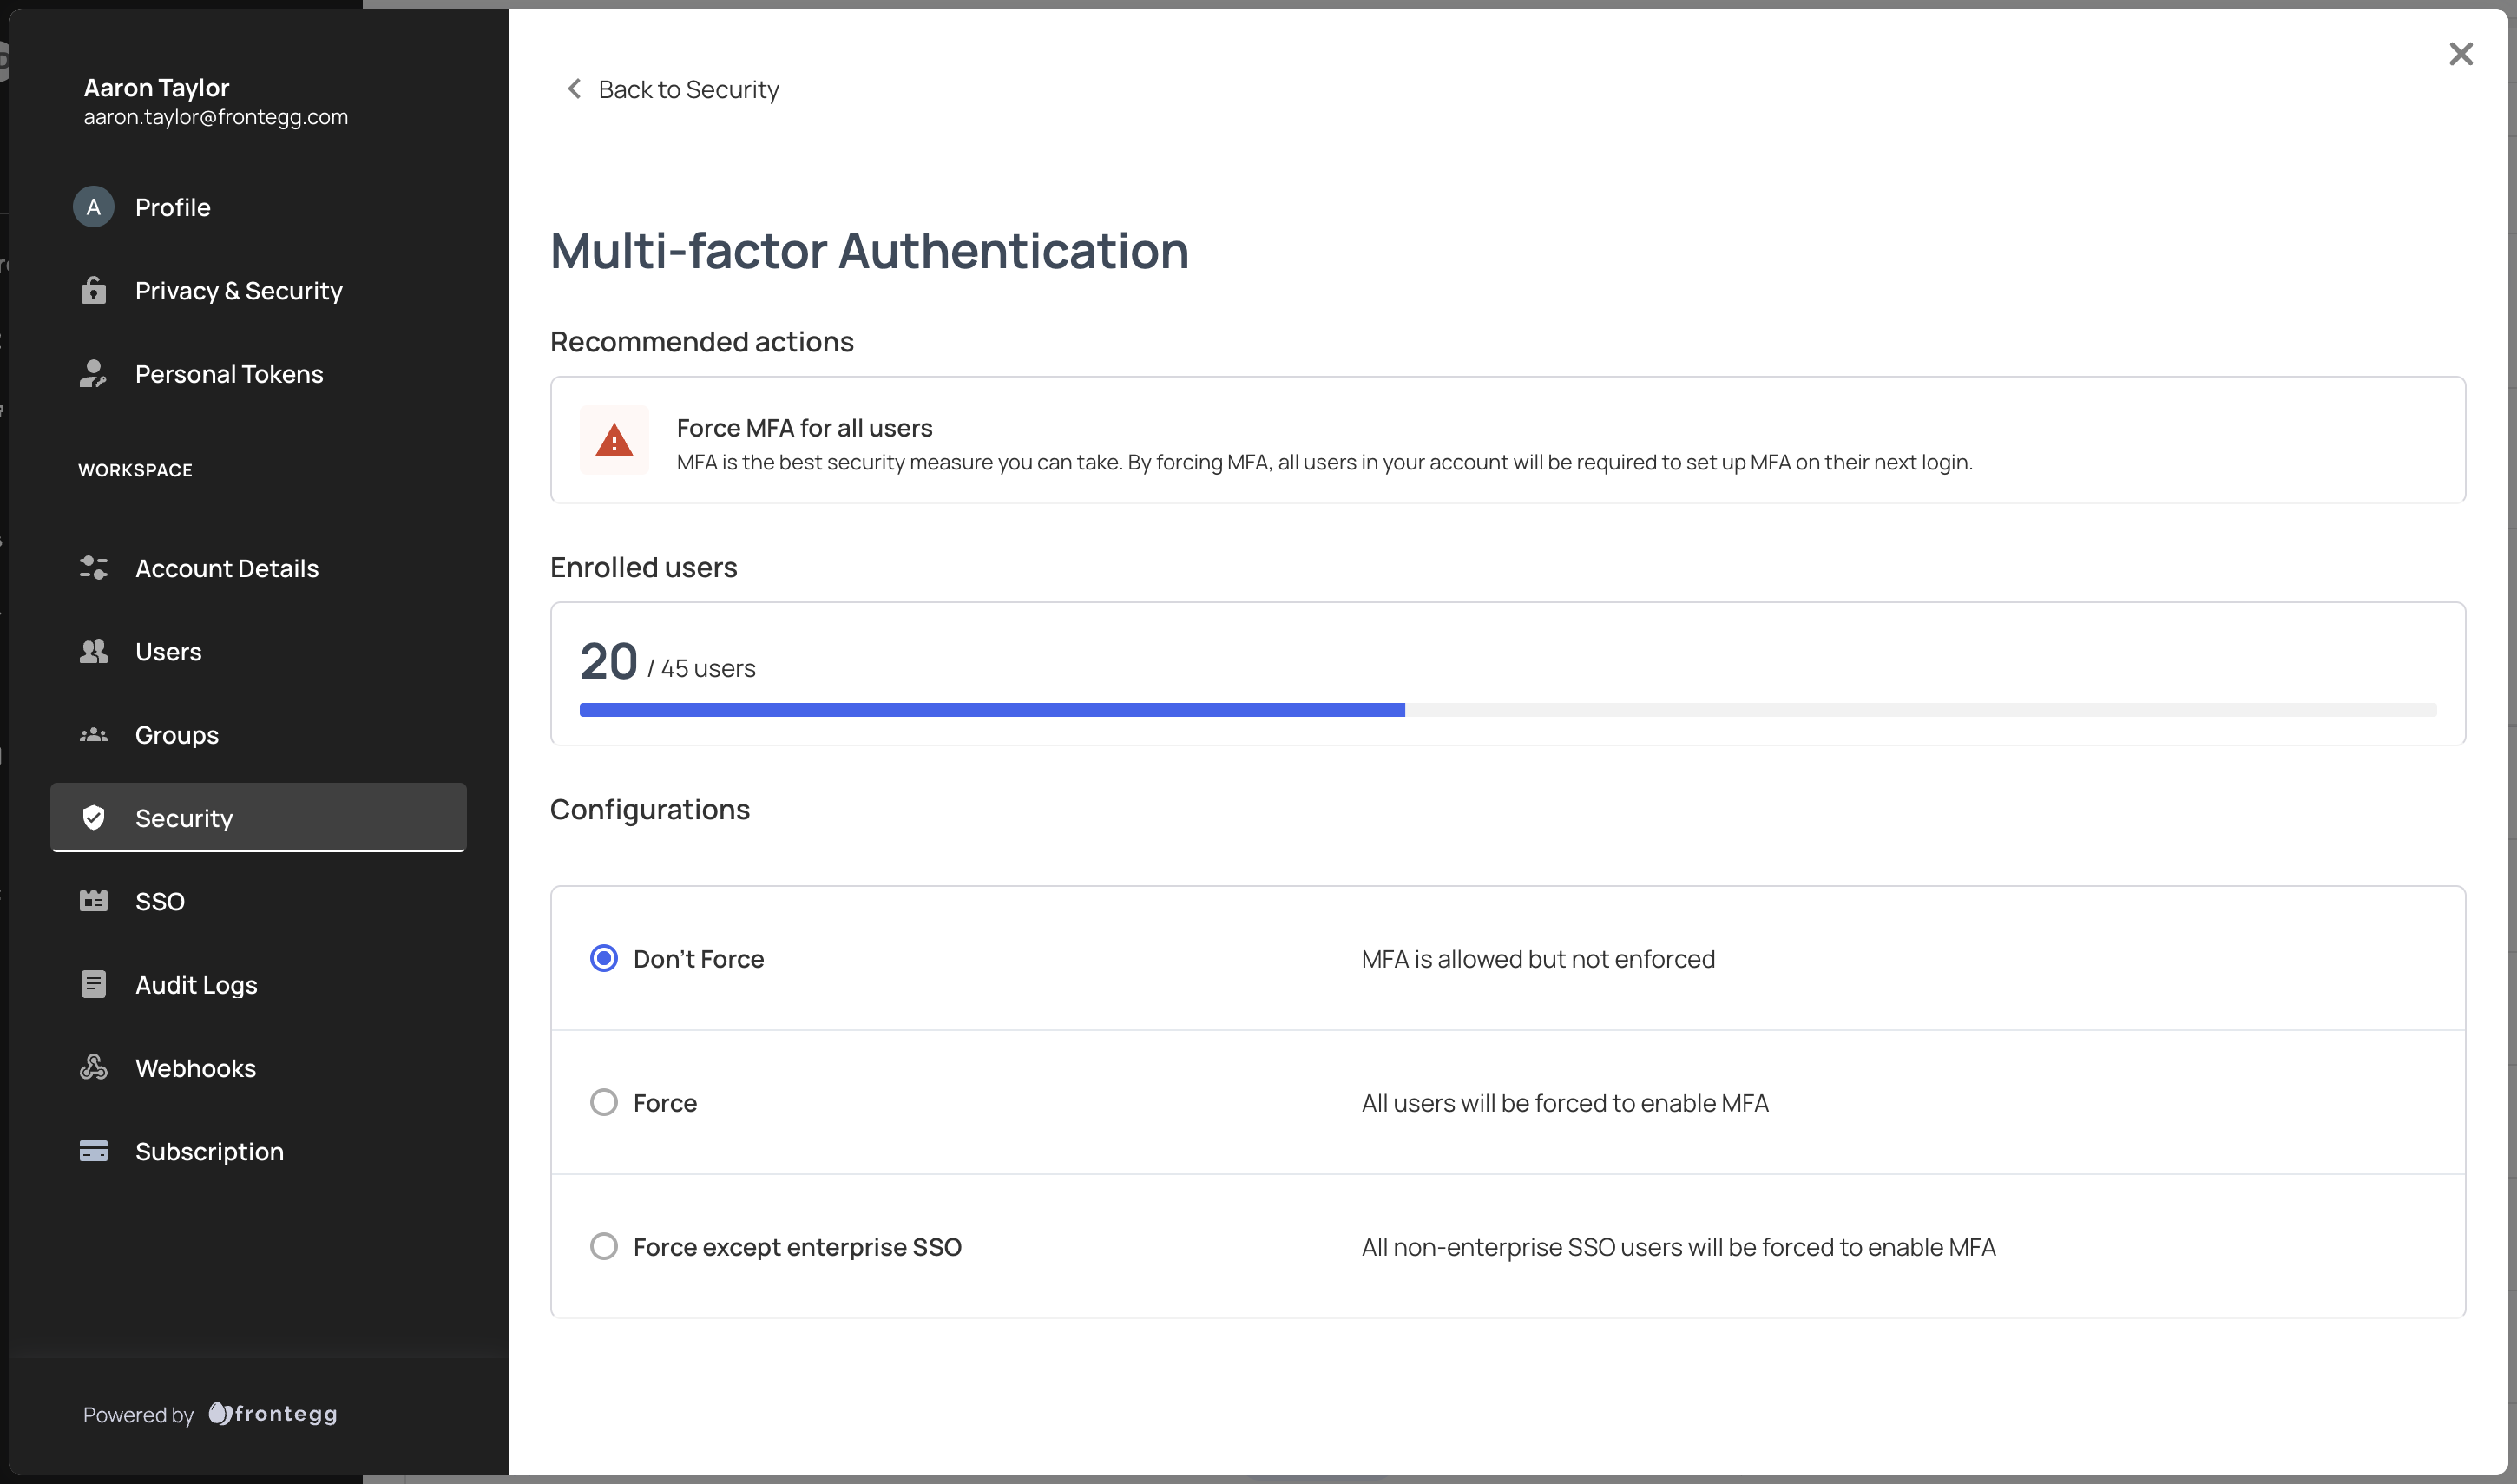Click the Users people icon

click(x=93, y=652)
